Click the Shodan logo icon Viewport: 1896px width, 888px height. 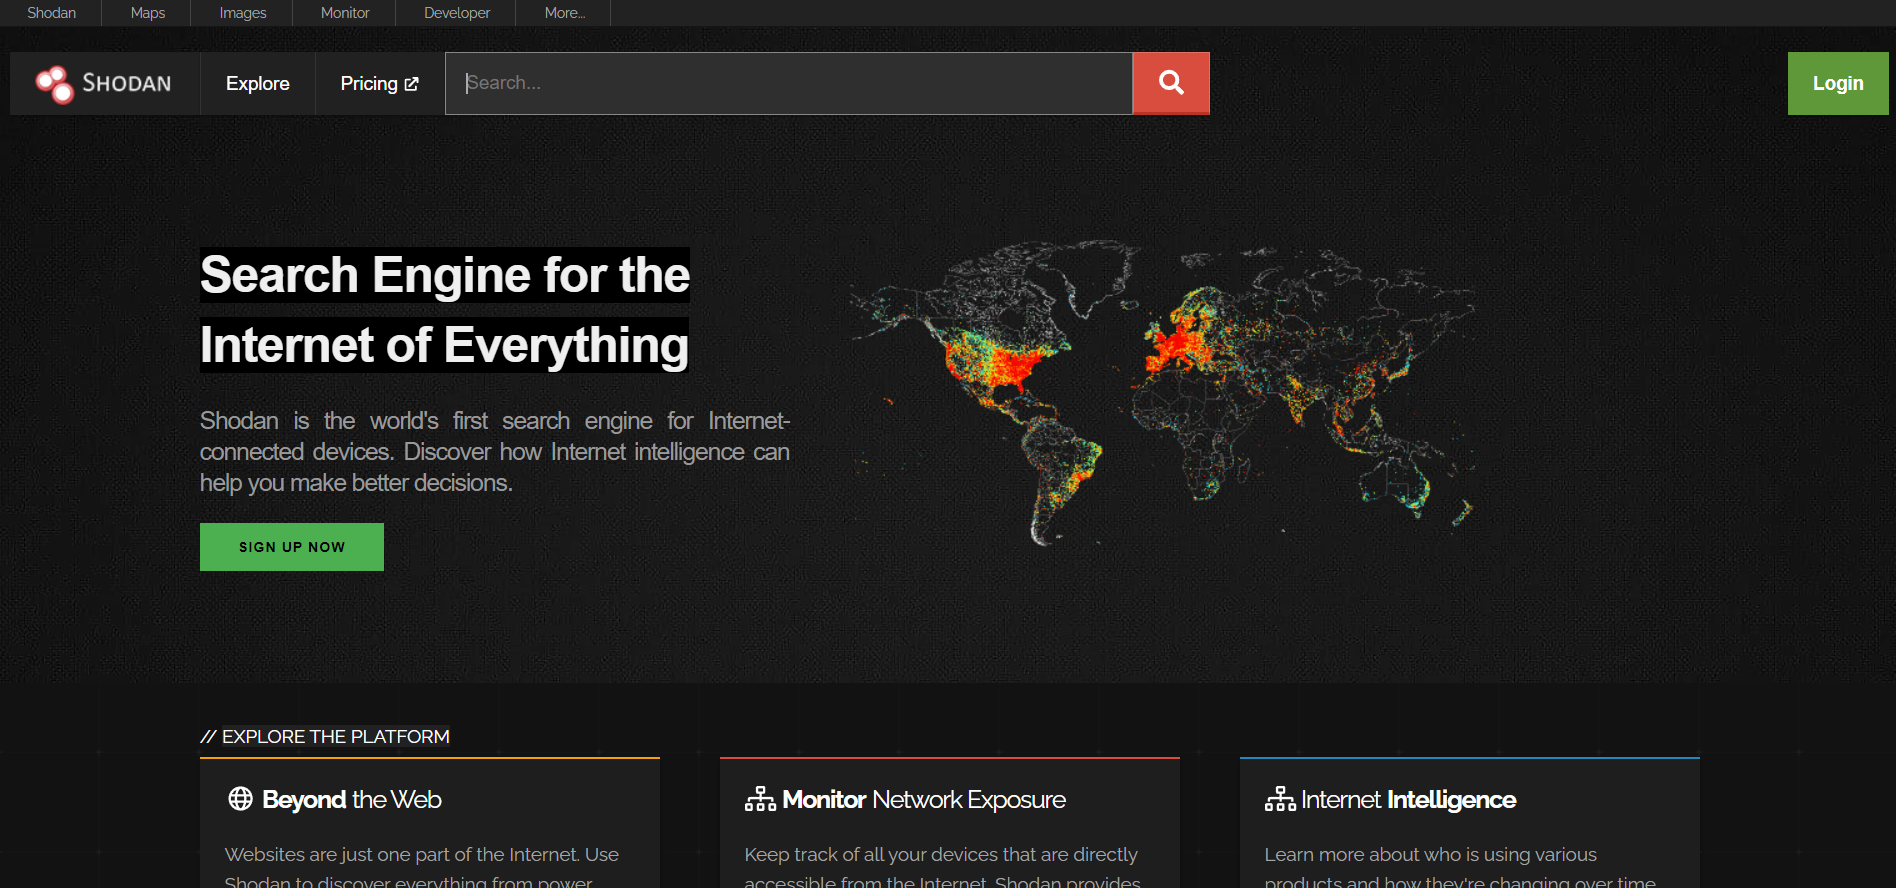[x=55, y=84]
